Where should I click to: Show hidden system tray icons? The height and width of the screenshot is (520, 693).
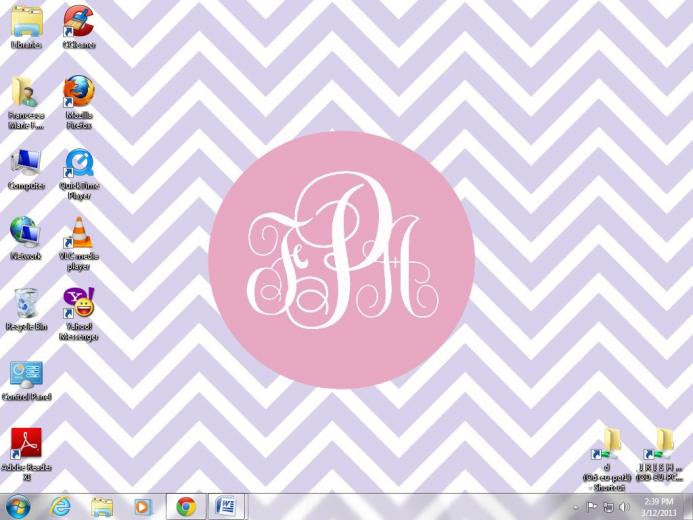(575, 507)
